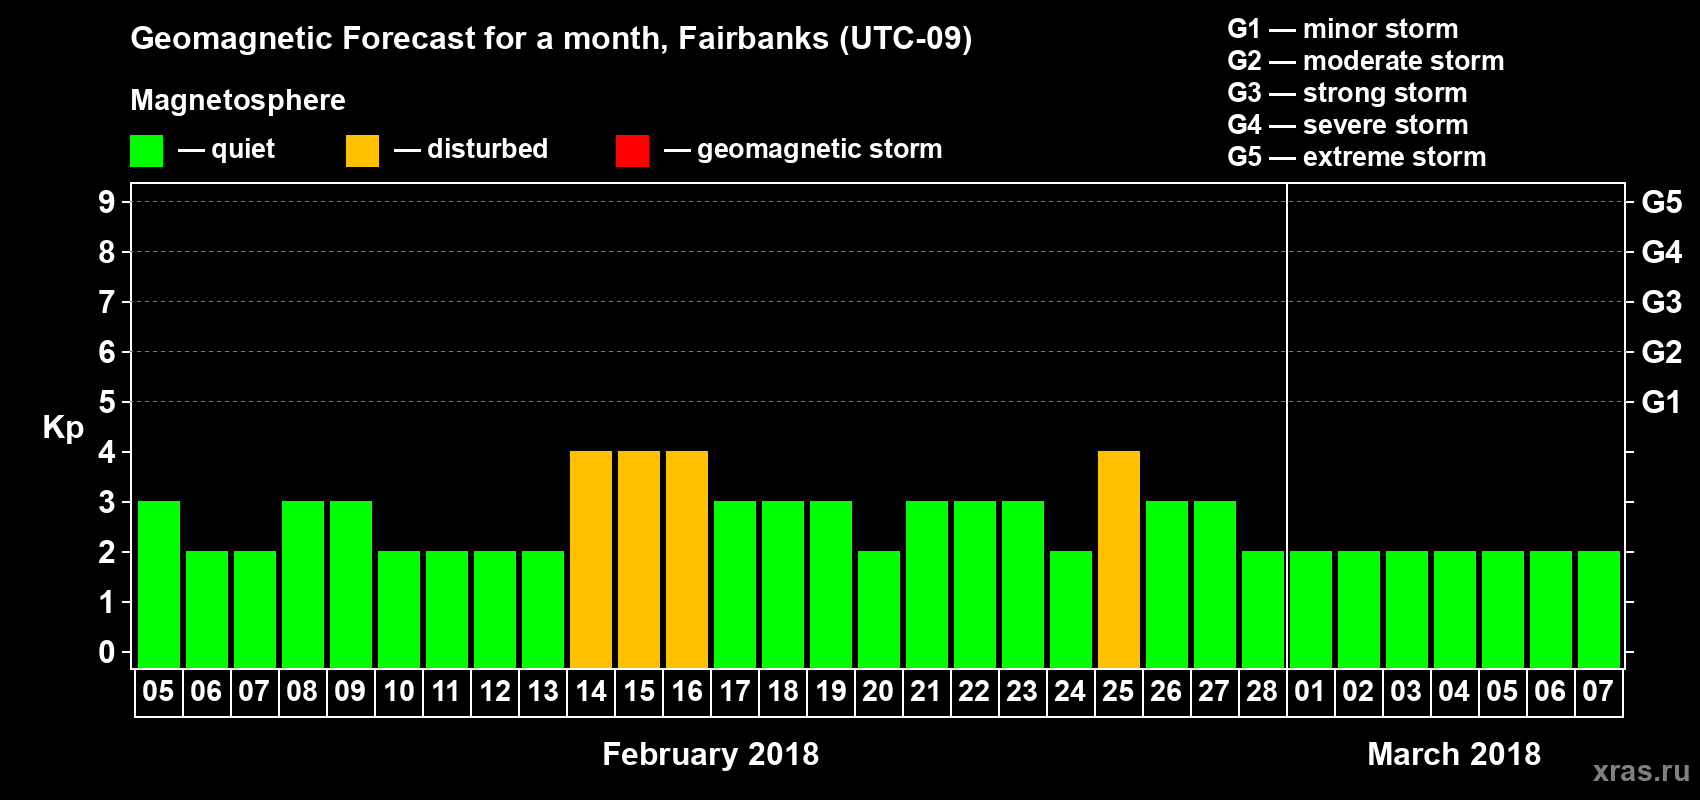Click the green bar for March 01

pos(1311,609)
